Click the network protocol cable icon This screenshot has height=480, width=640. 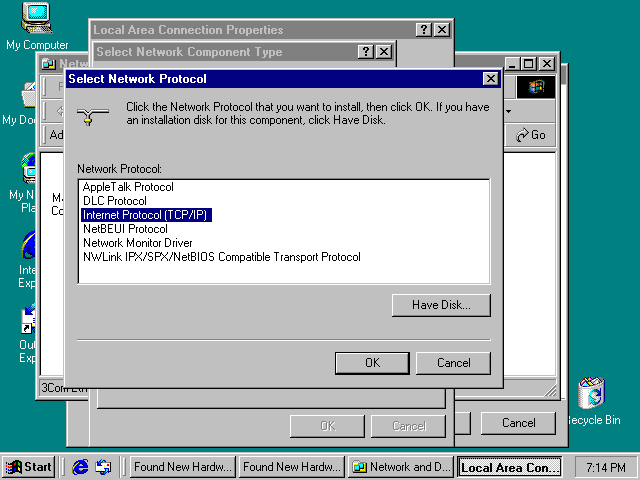93,116
